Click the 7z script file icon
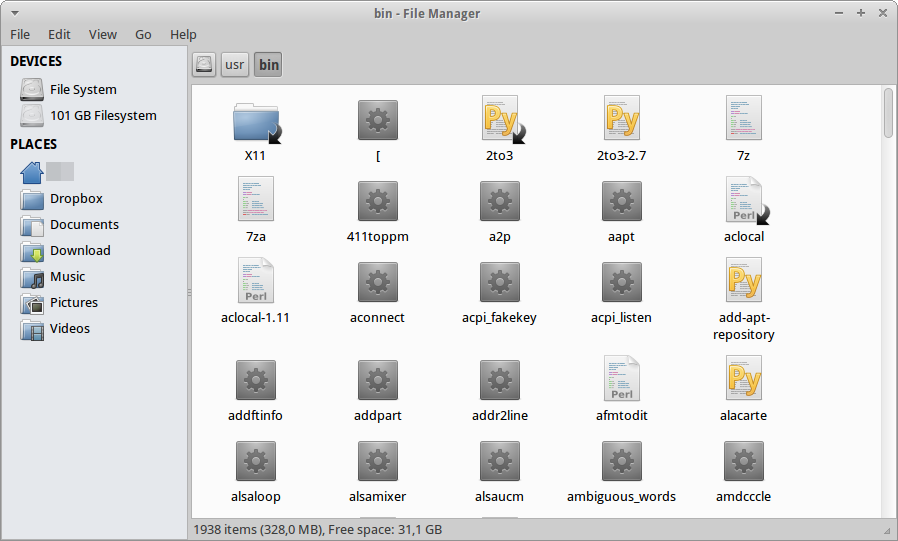The height and width of the screenshot is (541, 898). coord(743,120)
